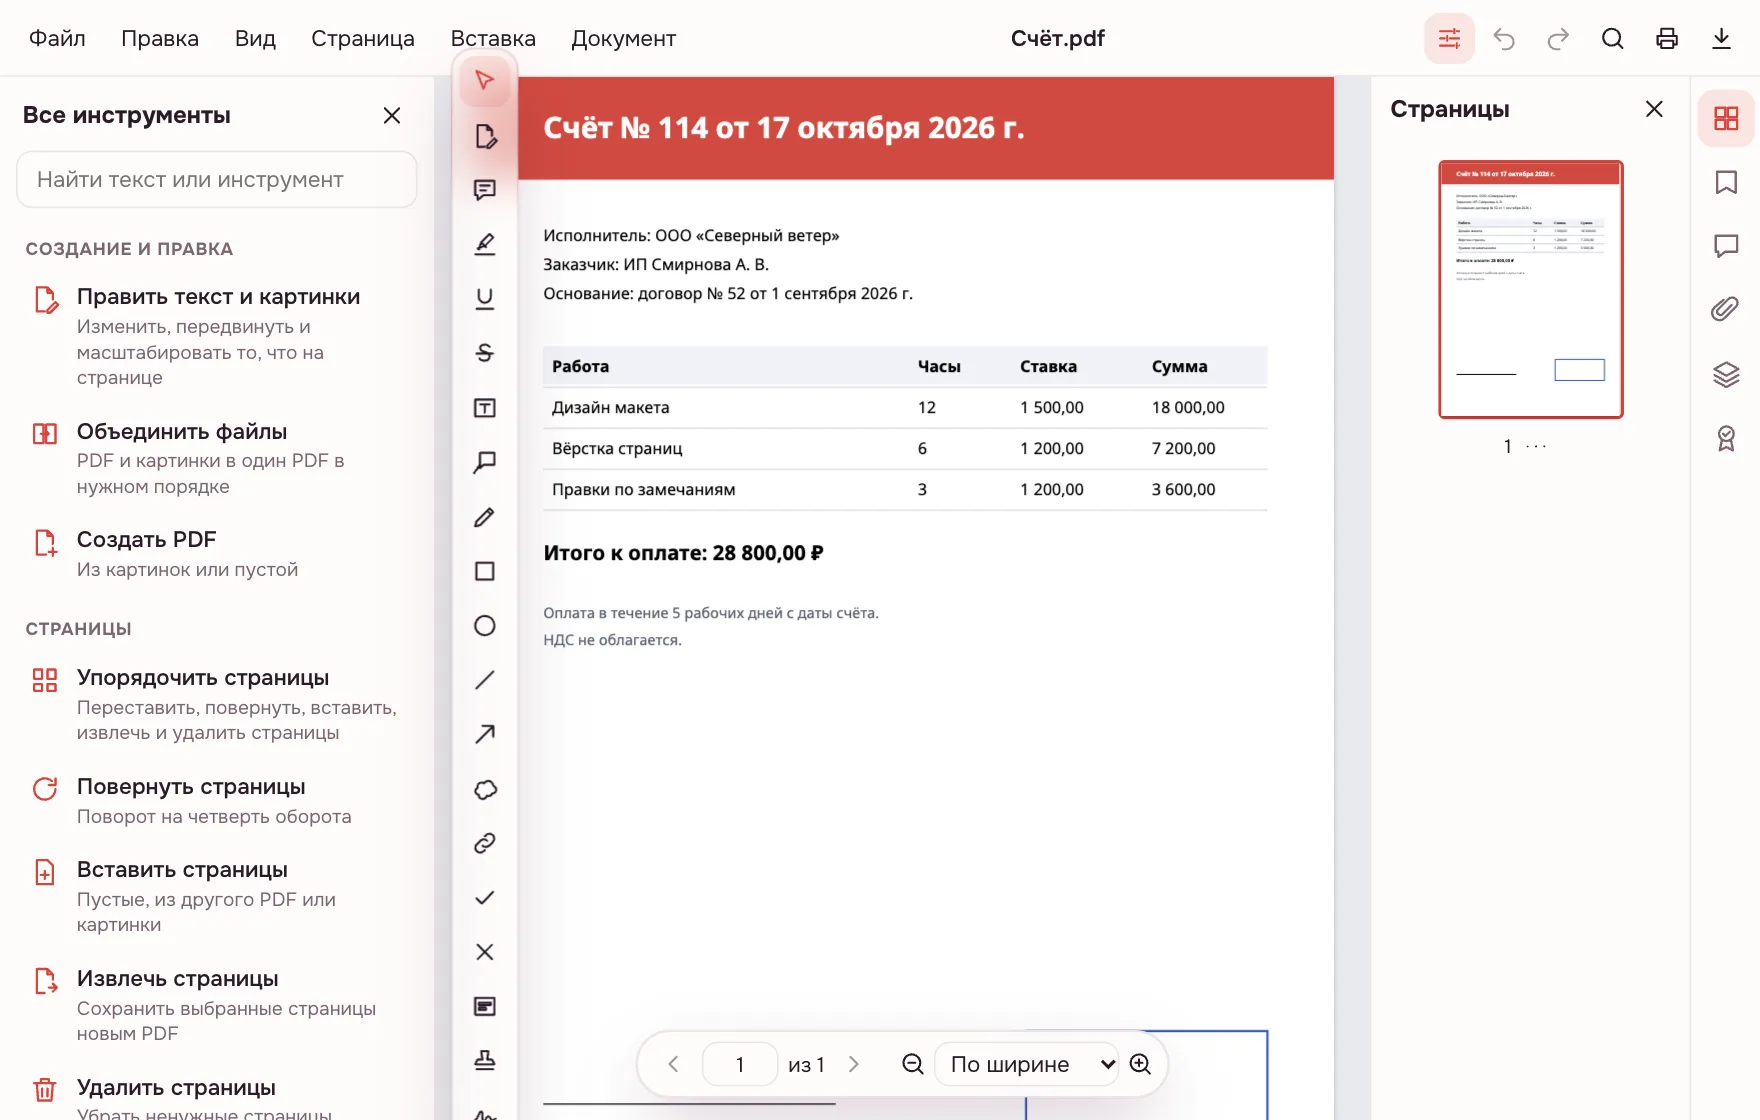Open the Правка menu

coord(160,38)
